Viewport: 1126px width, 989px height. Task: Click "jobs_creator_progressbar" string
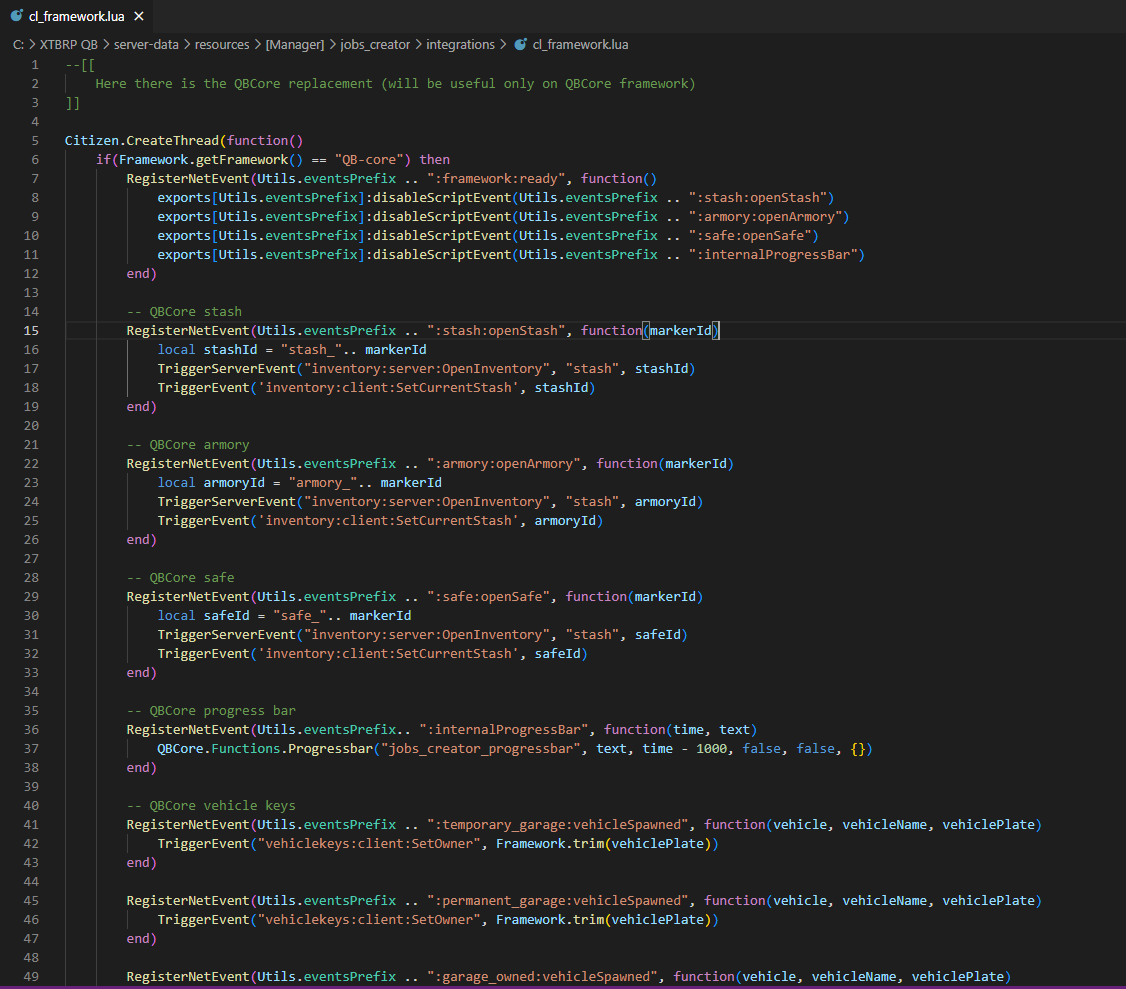point(480,749)
